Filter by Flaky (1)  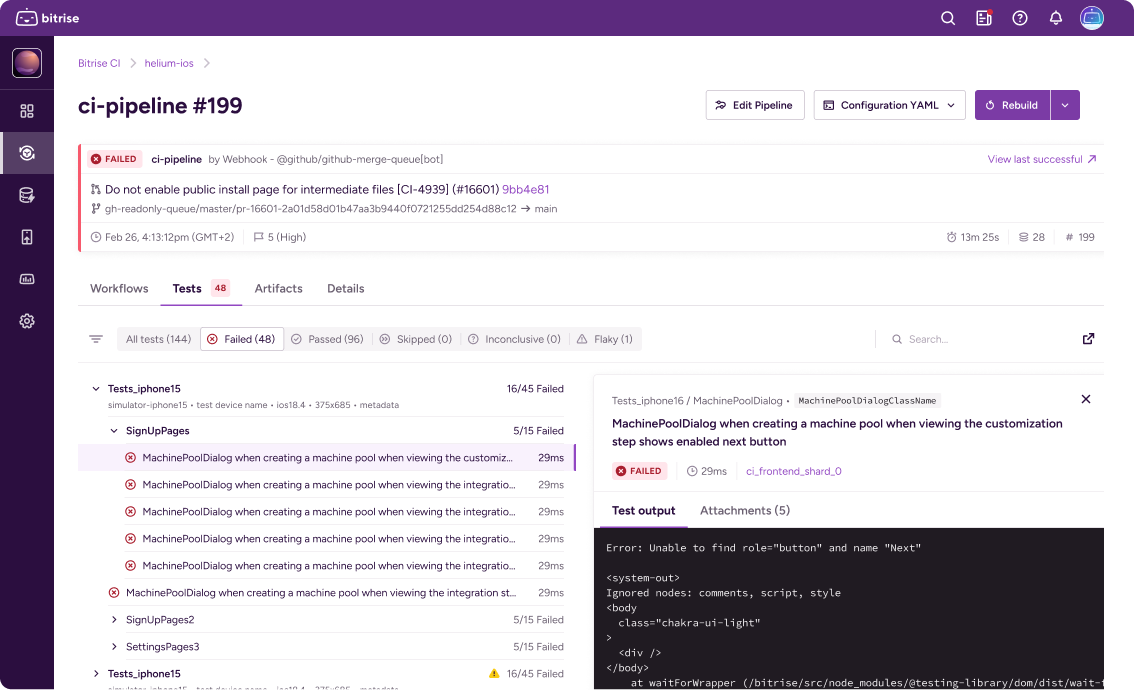(x=605, y=339)
